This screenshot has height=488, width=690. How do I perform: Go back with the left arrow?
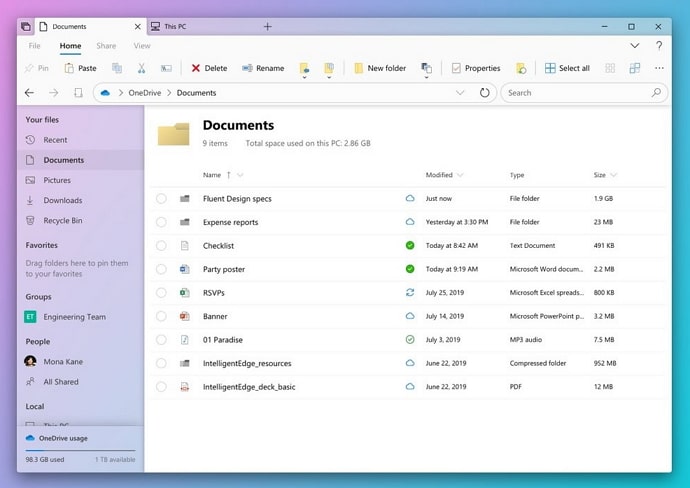point(29,92)
